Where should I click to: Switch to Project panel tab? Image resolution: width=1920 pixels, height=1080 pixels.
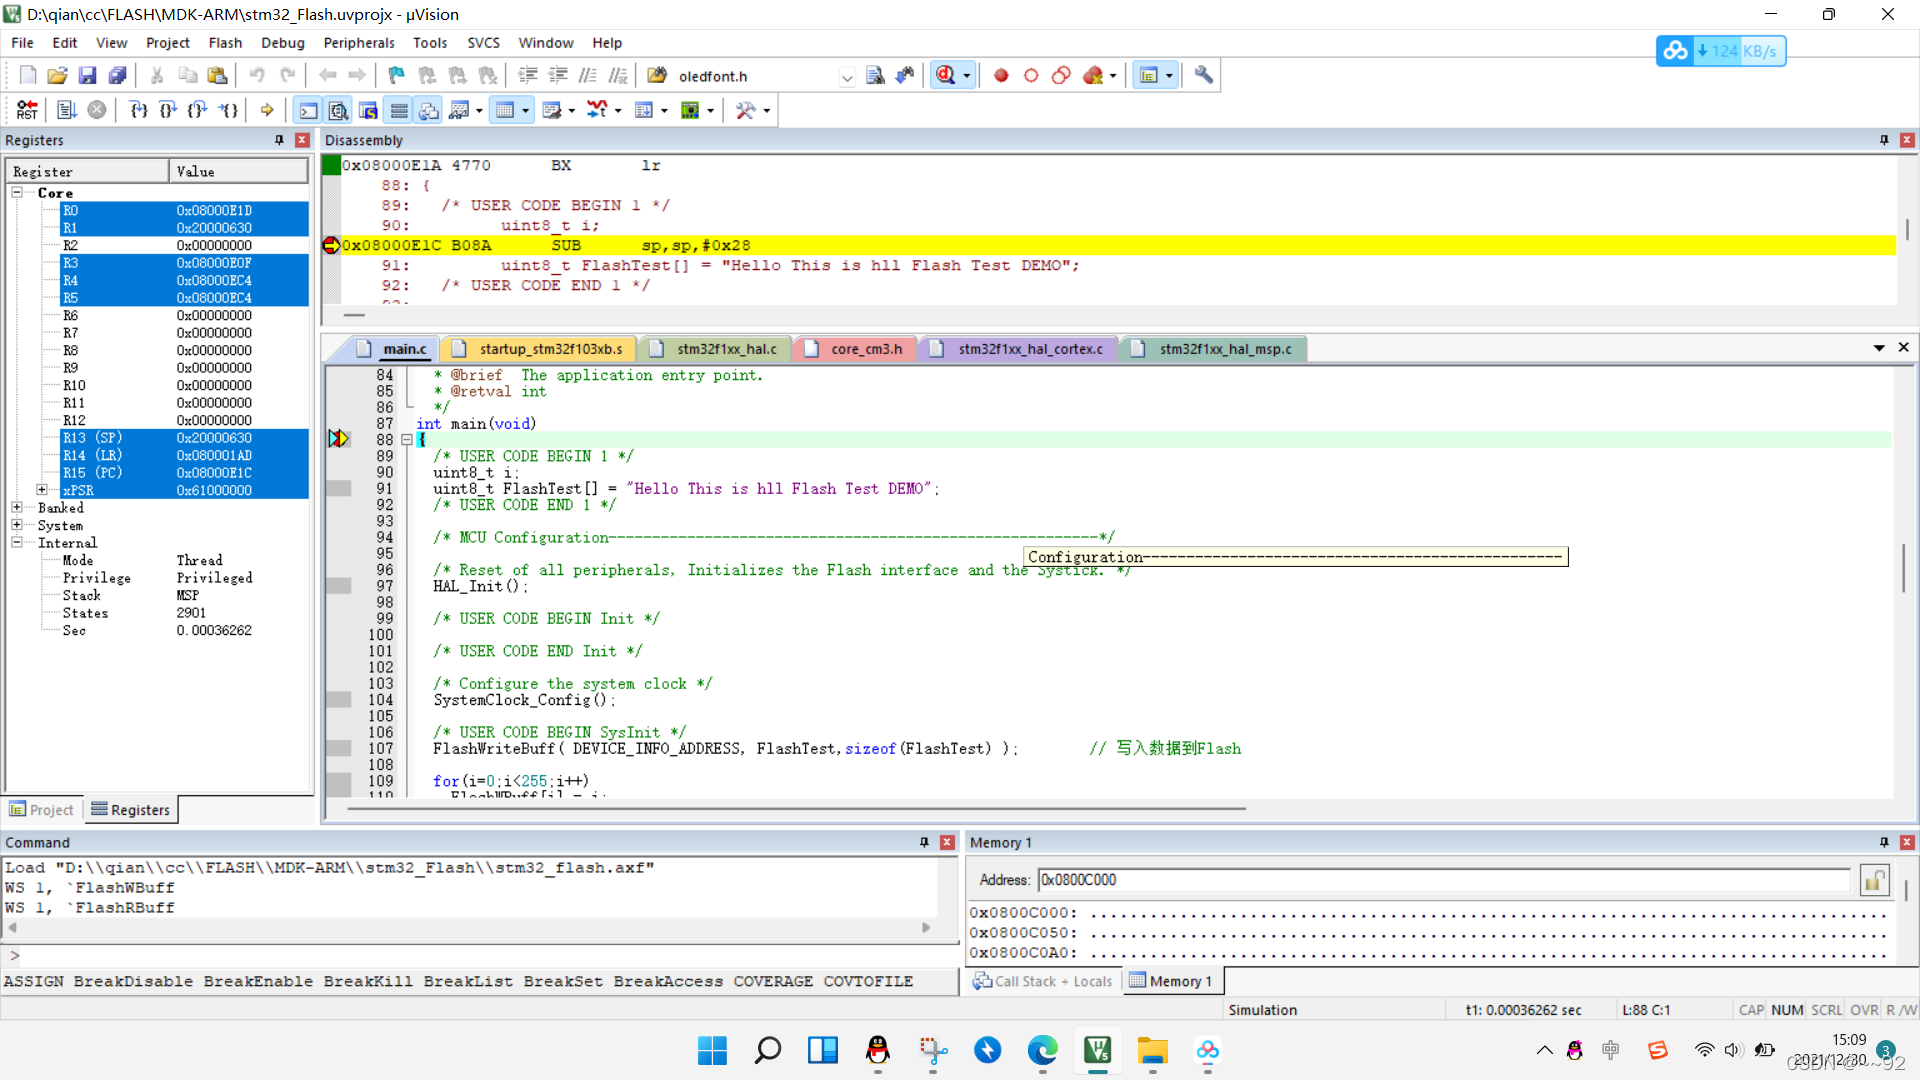click(x=42, y=810)
